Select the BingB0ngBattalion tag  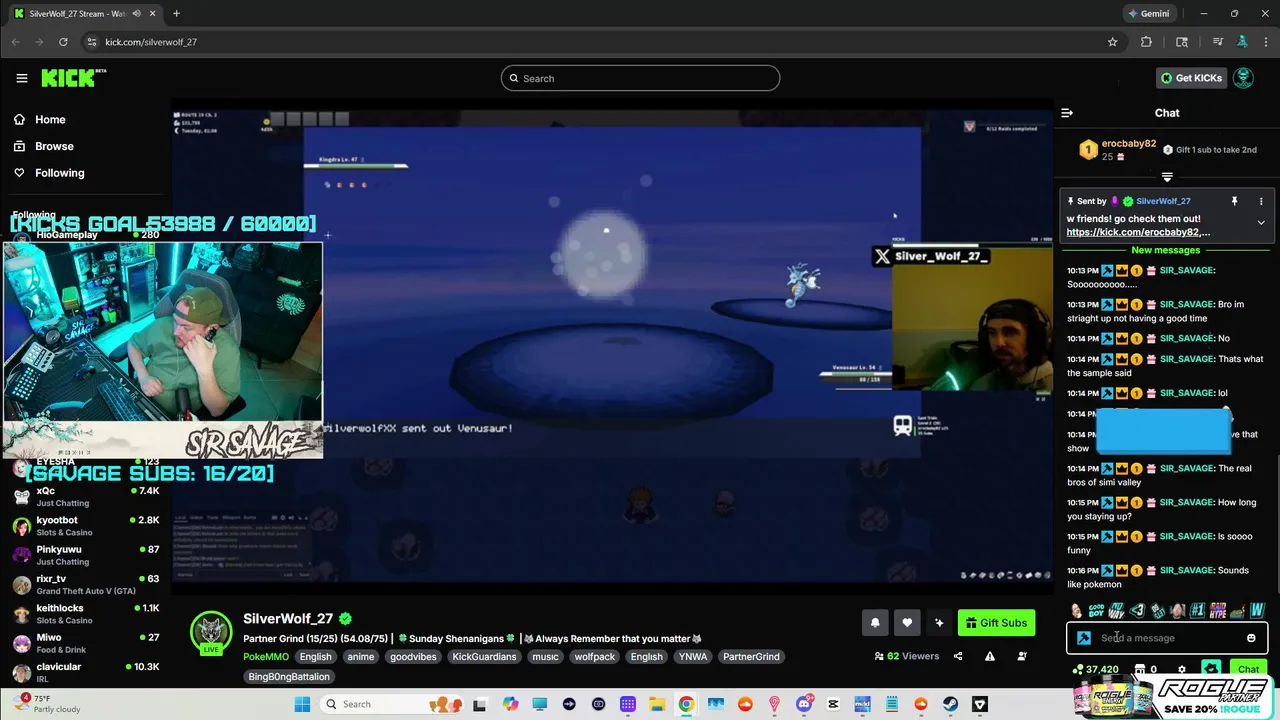click(289, 677)
